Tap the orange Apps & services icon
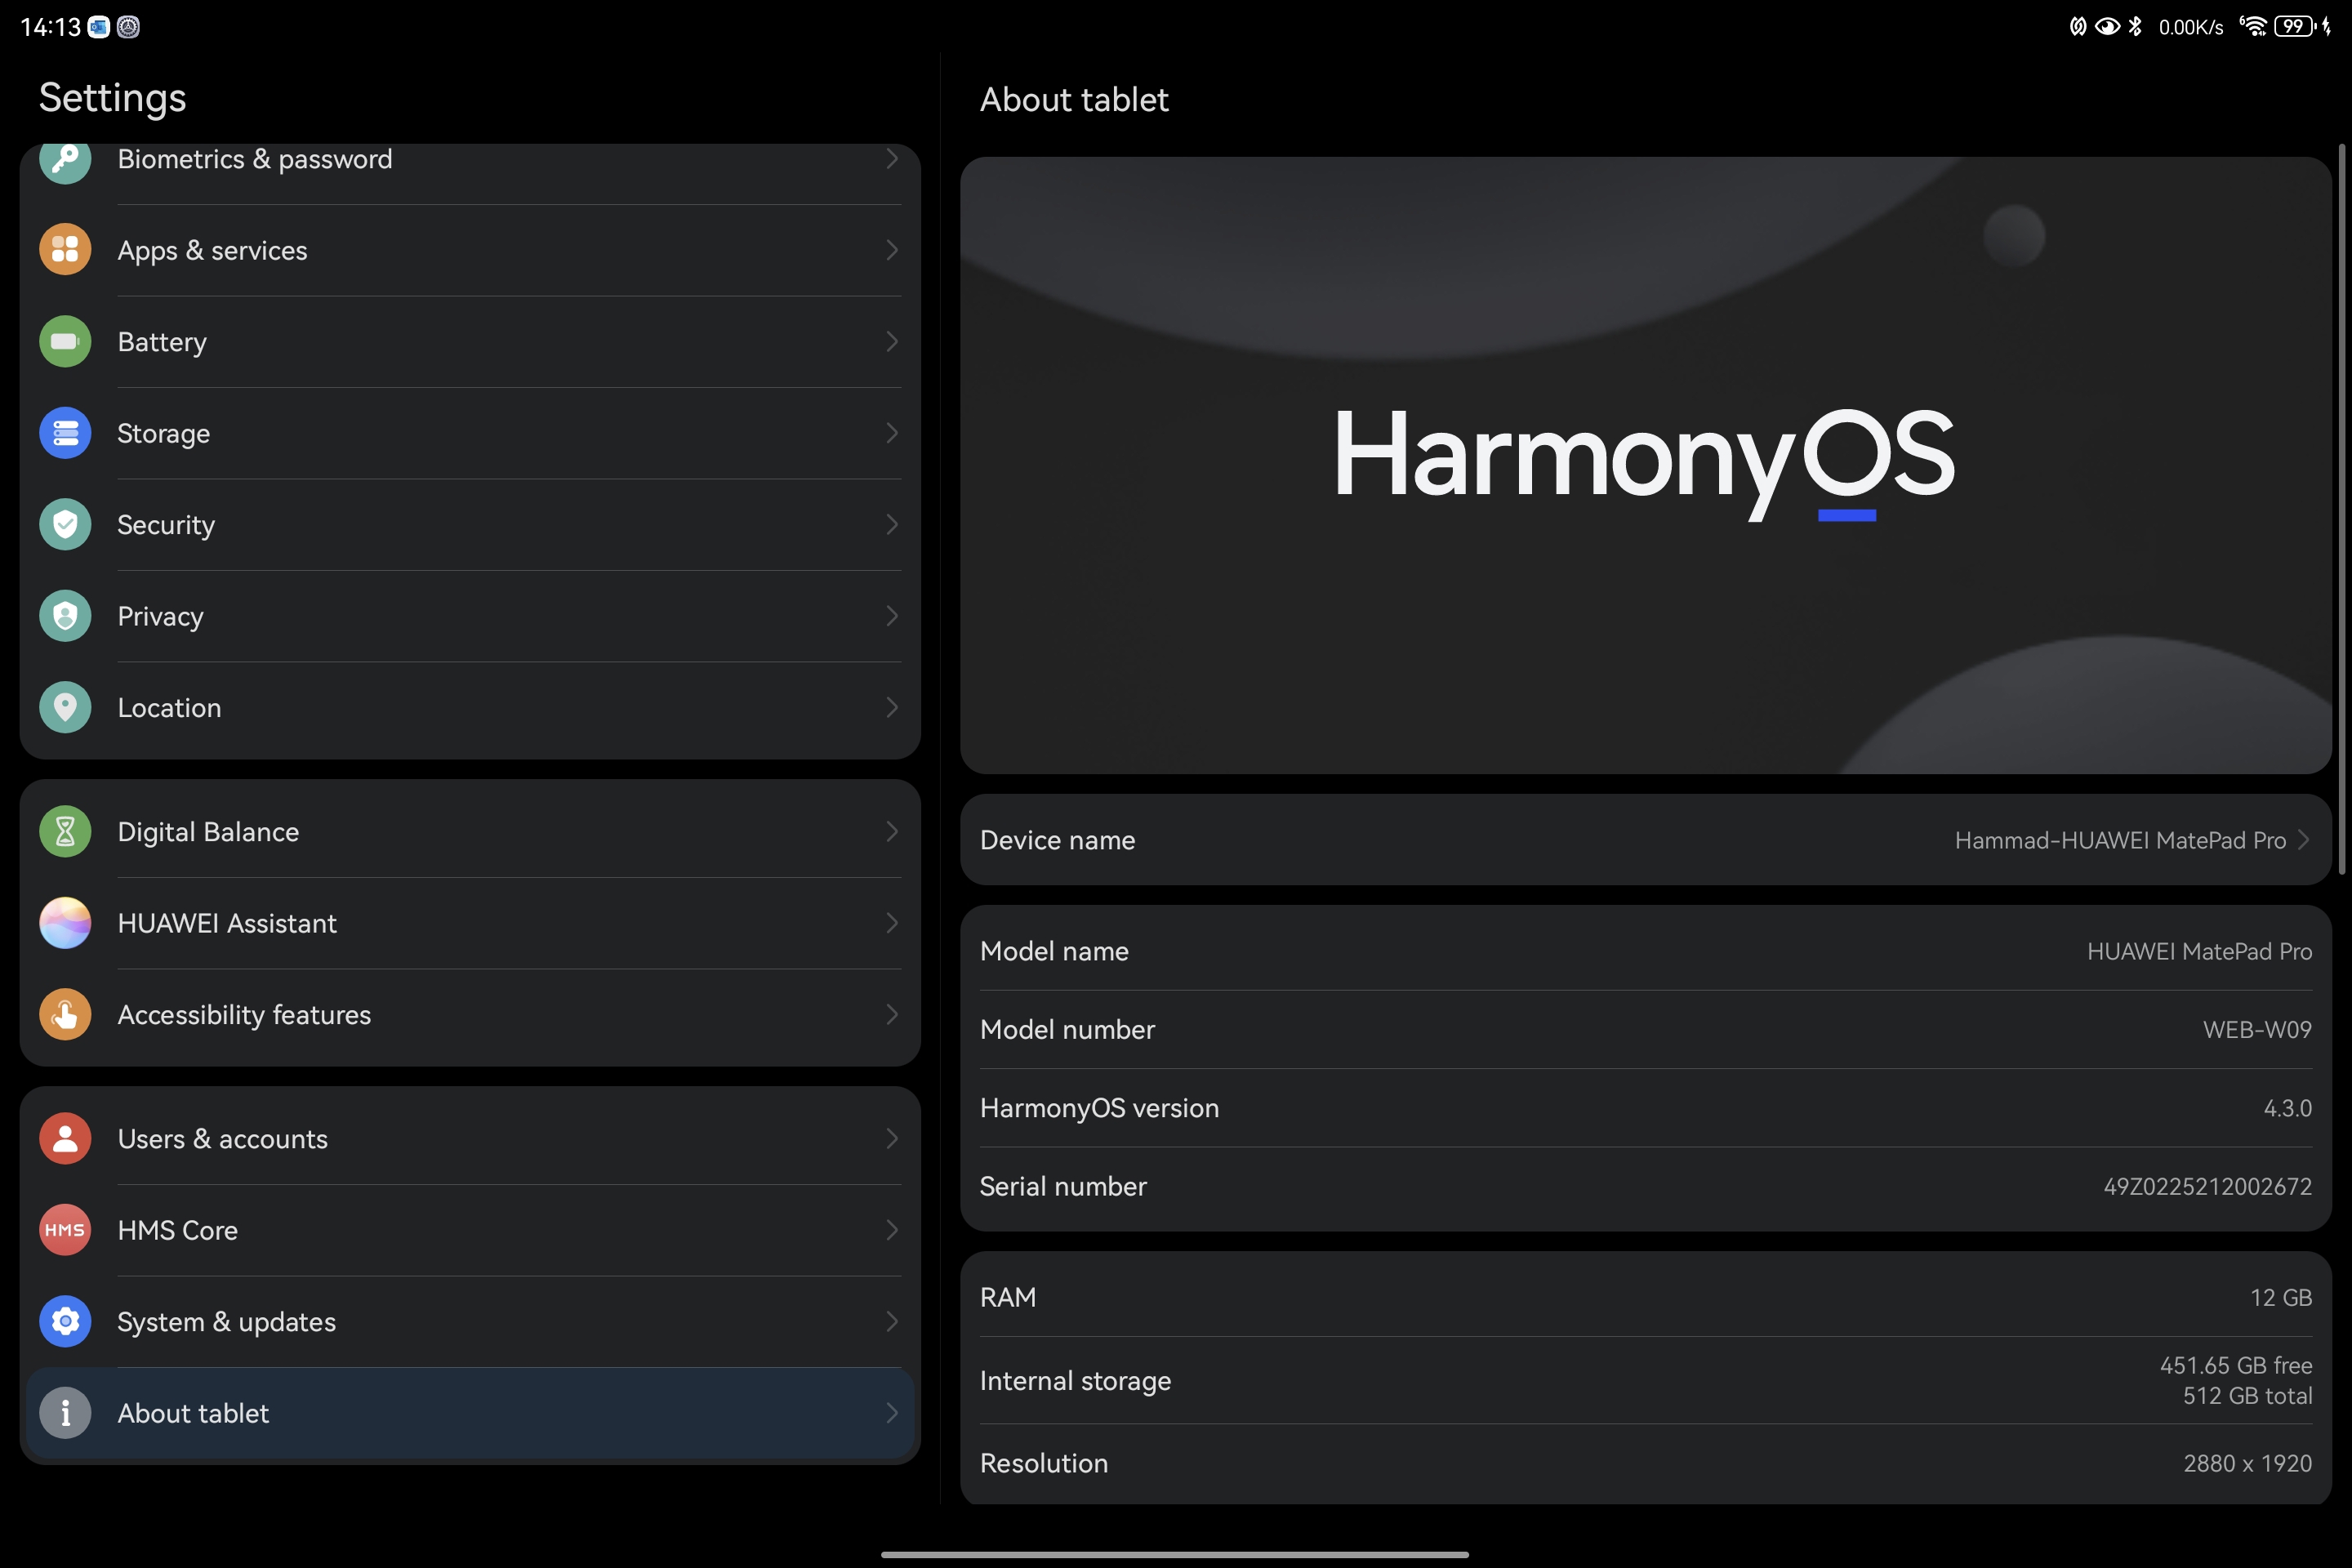This screenshot has height=1568, width=2352. pos(65,250)
